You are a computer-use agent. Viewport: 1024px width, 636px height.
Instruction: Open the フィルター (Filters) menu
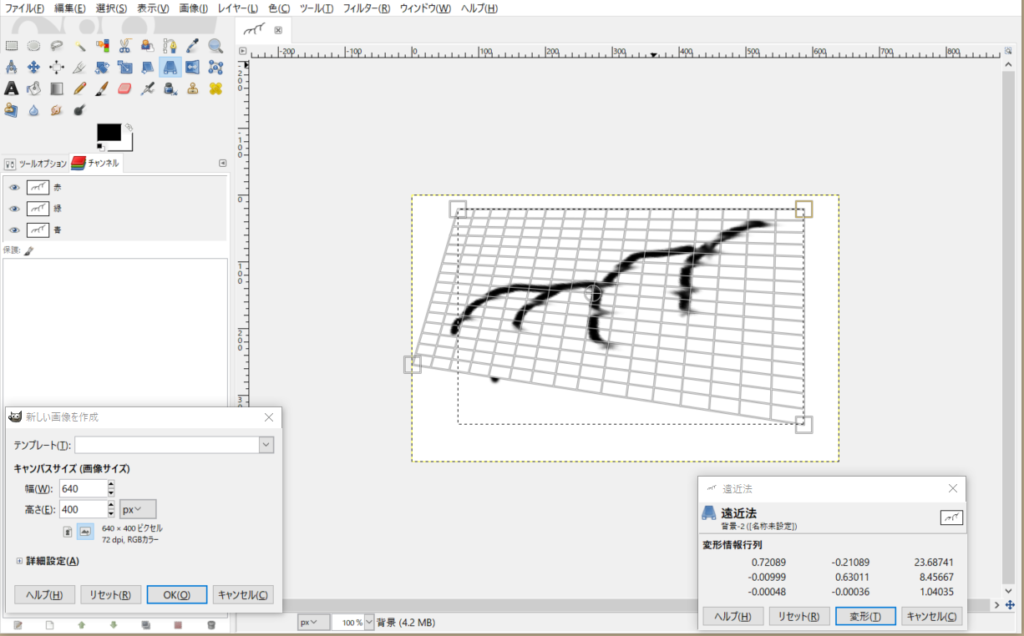366,8
